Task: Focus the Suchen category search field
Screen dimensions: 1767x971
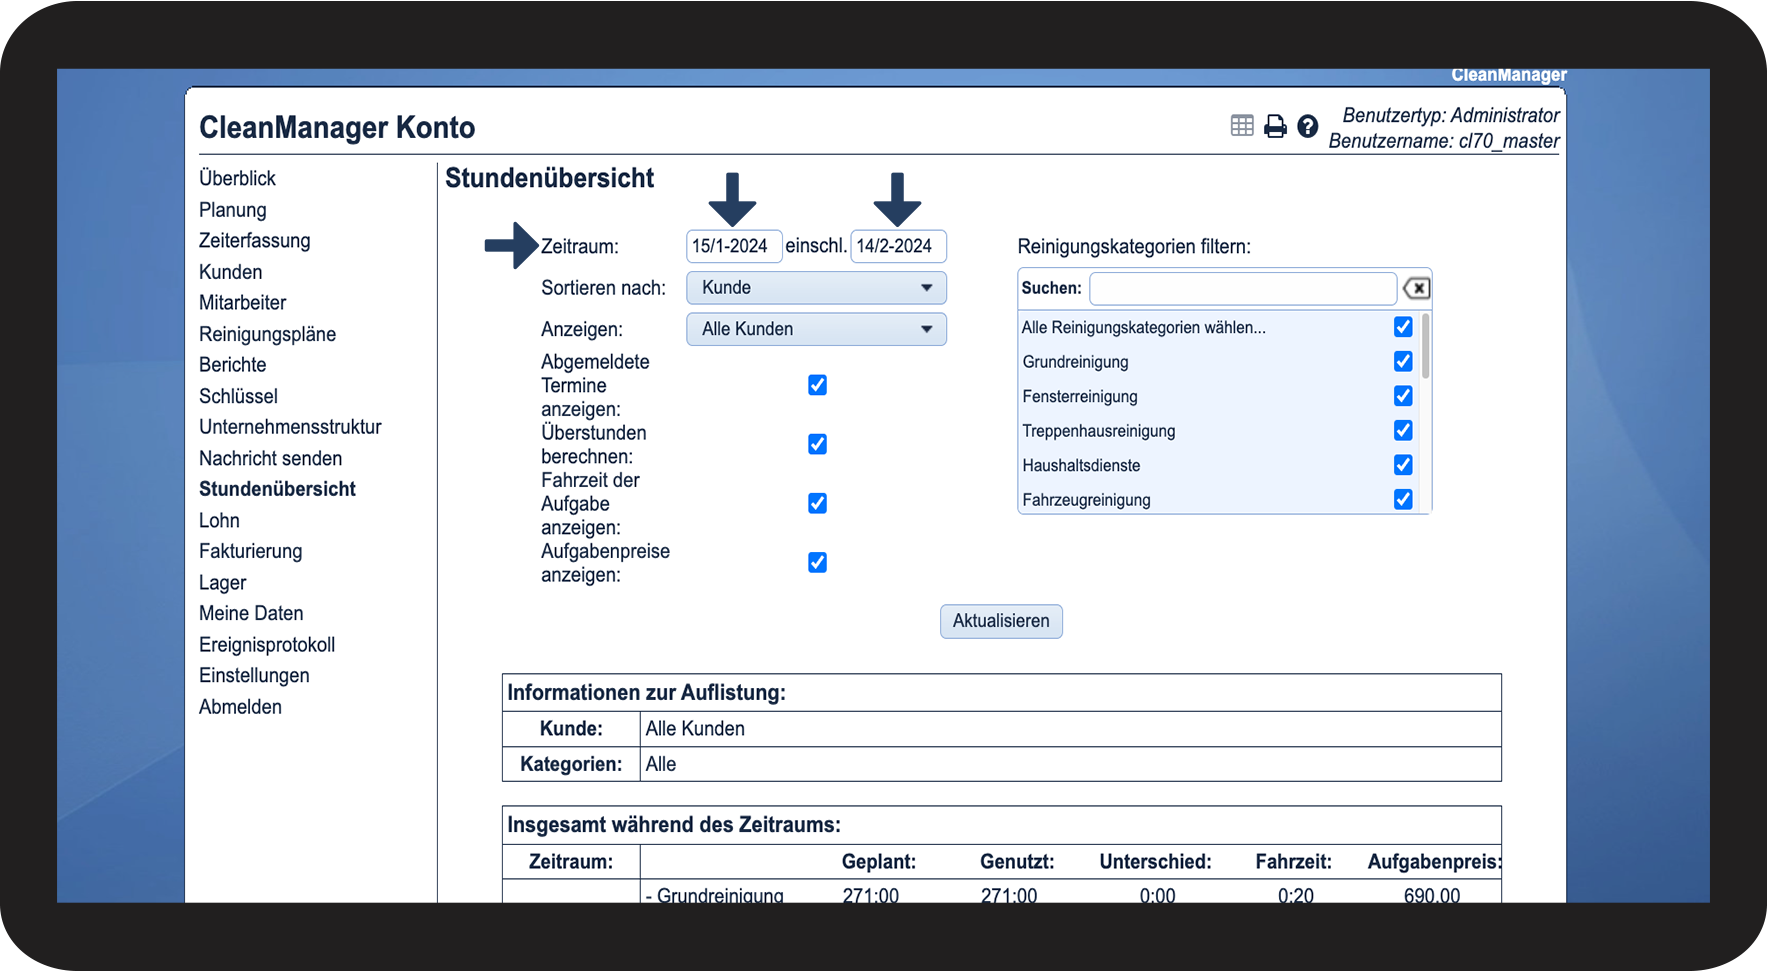Action: (x=1242, y=289)
